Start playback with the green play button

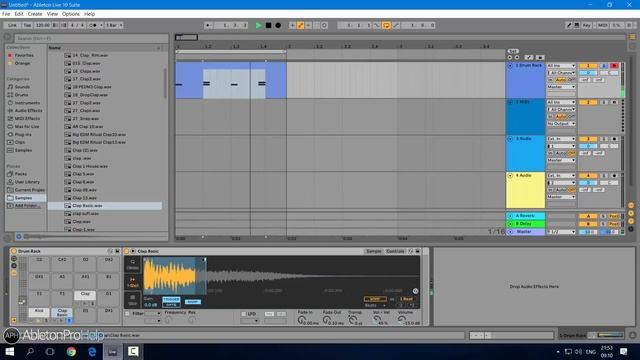click(258, 25)
